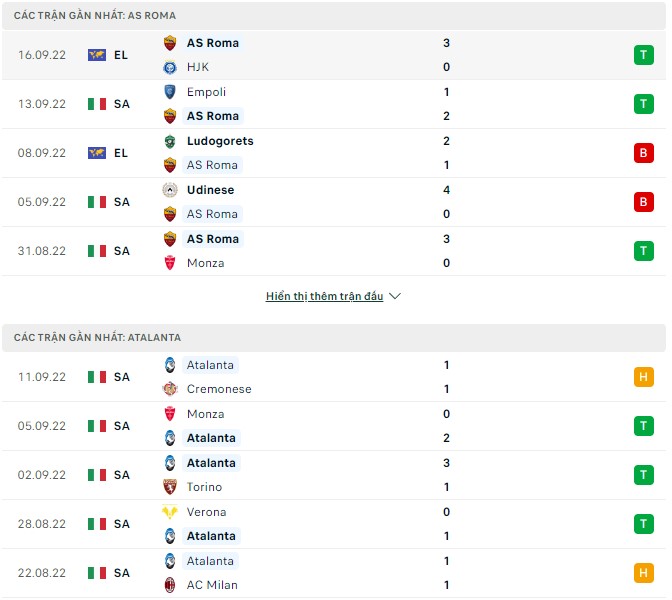The width and height of the screenshot is (672, 600).
Task: Click Europa League flag icon for 16.09.22
Action: 97,55
